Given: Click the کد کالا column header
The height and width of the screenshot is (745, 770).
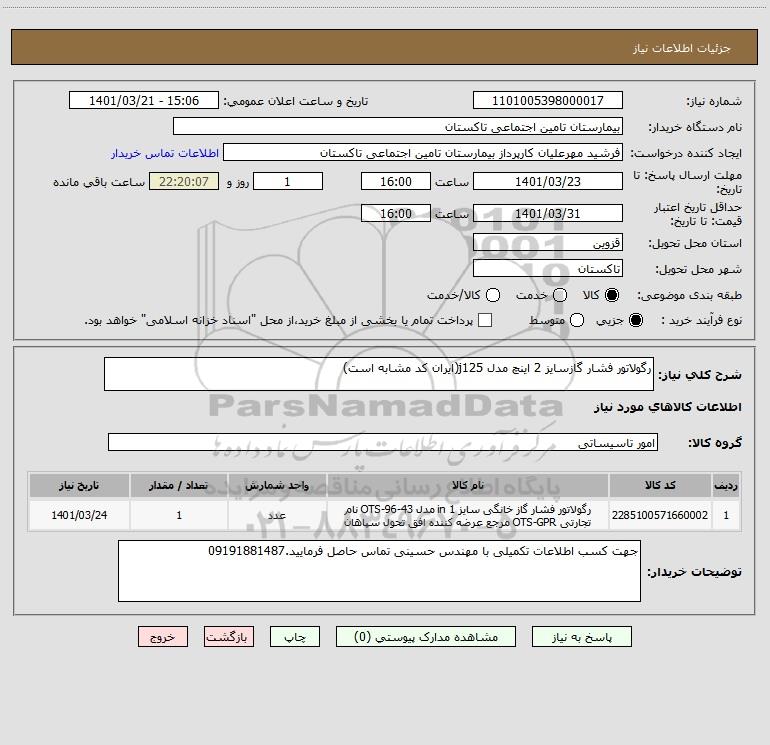Looking at the screenshot, I should 660,486.
